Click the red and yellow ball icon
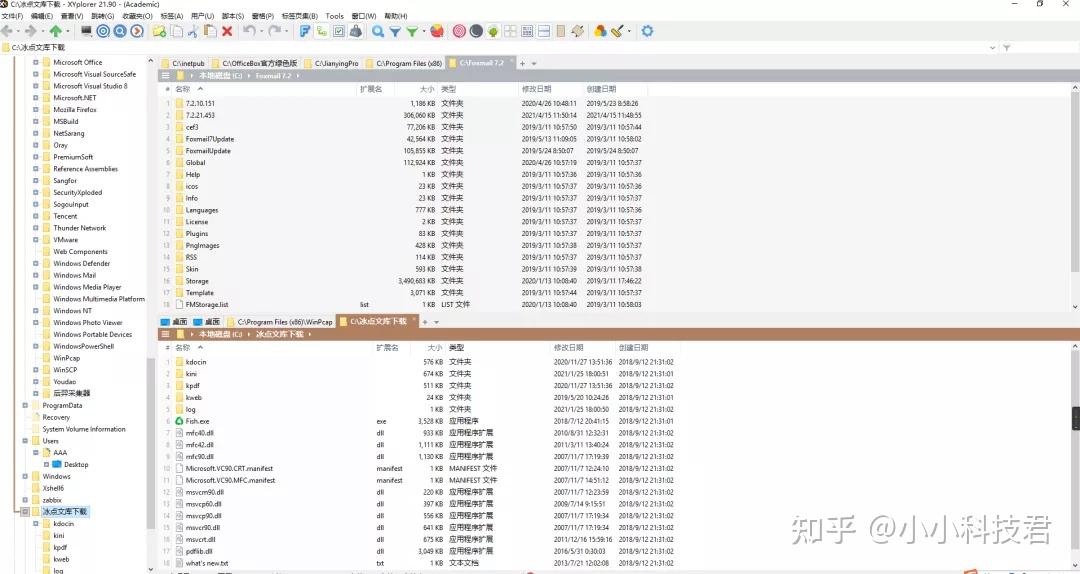 (x=437, y=31)
